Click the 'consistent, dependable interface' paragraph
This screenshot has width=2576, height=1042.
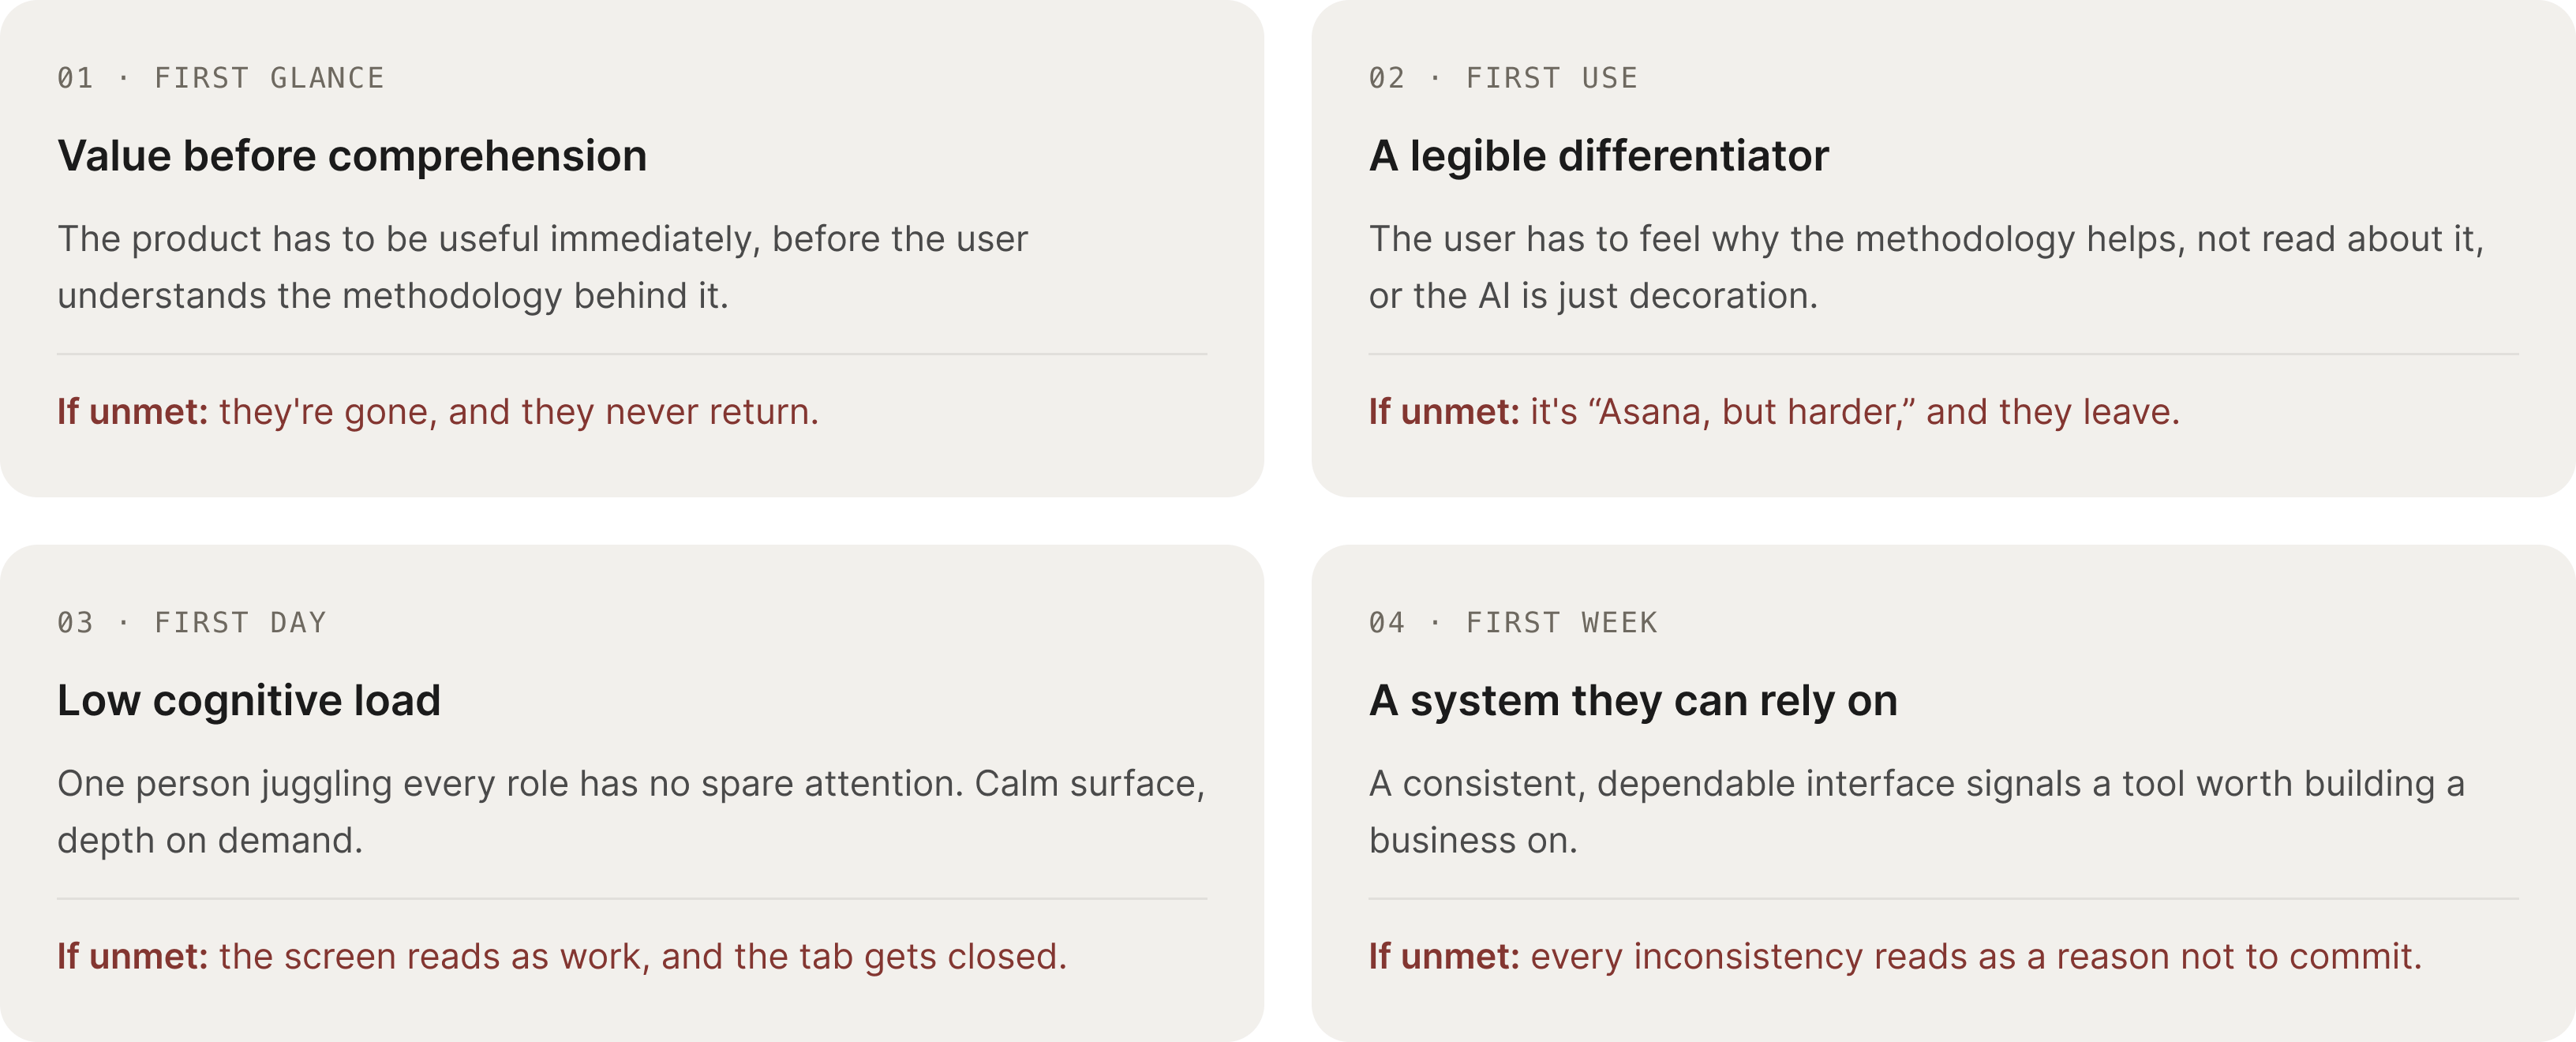click(x=1917, y=811)
